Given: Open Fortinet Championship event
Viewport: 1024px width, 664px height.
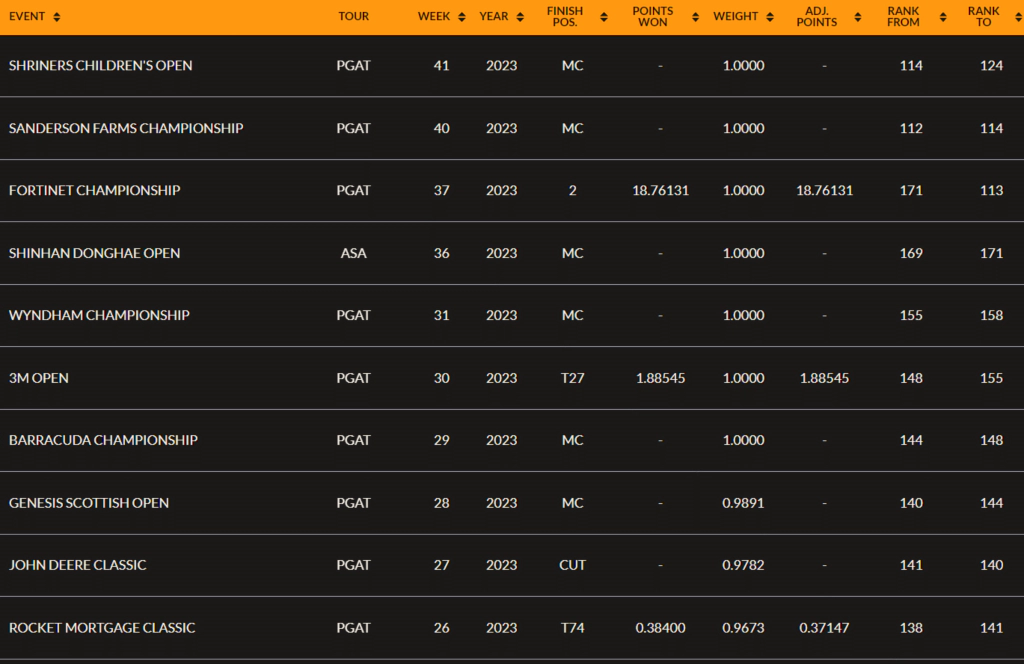Looking at the screenshot, I should (95, 190).
